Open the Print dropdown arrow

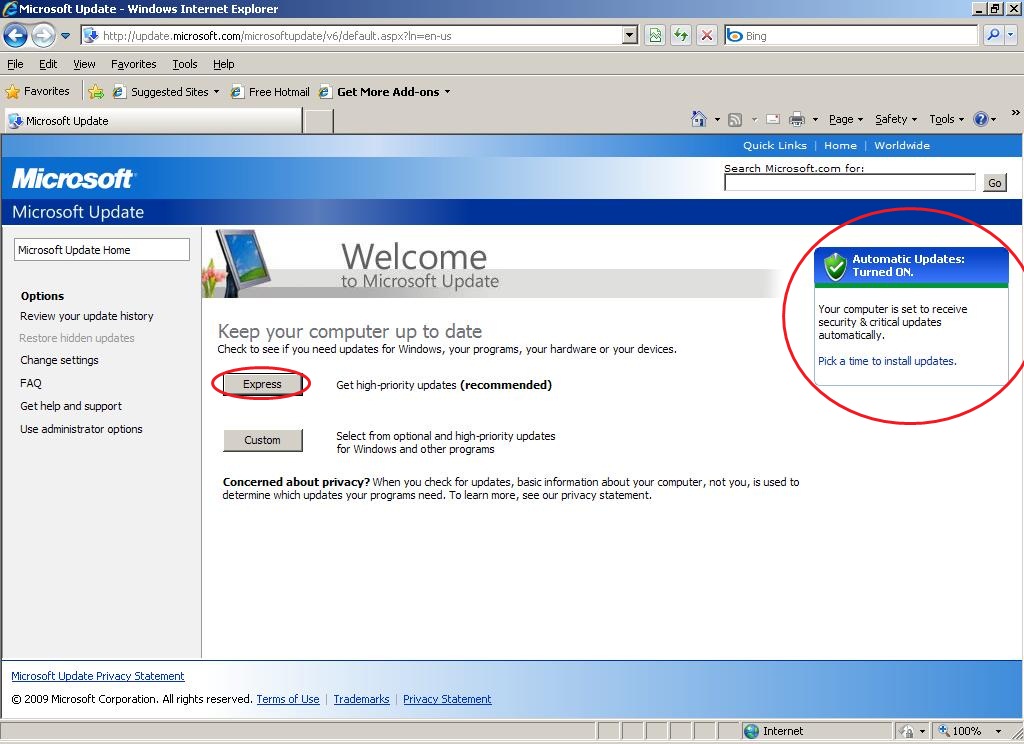(x=815, y=120)
